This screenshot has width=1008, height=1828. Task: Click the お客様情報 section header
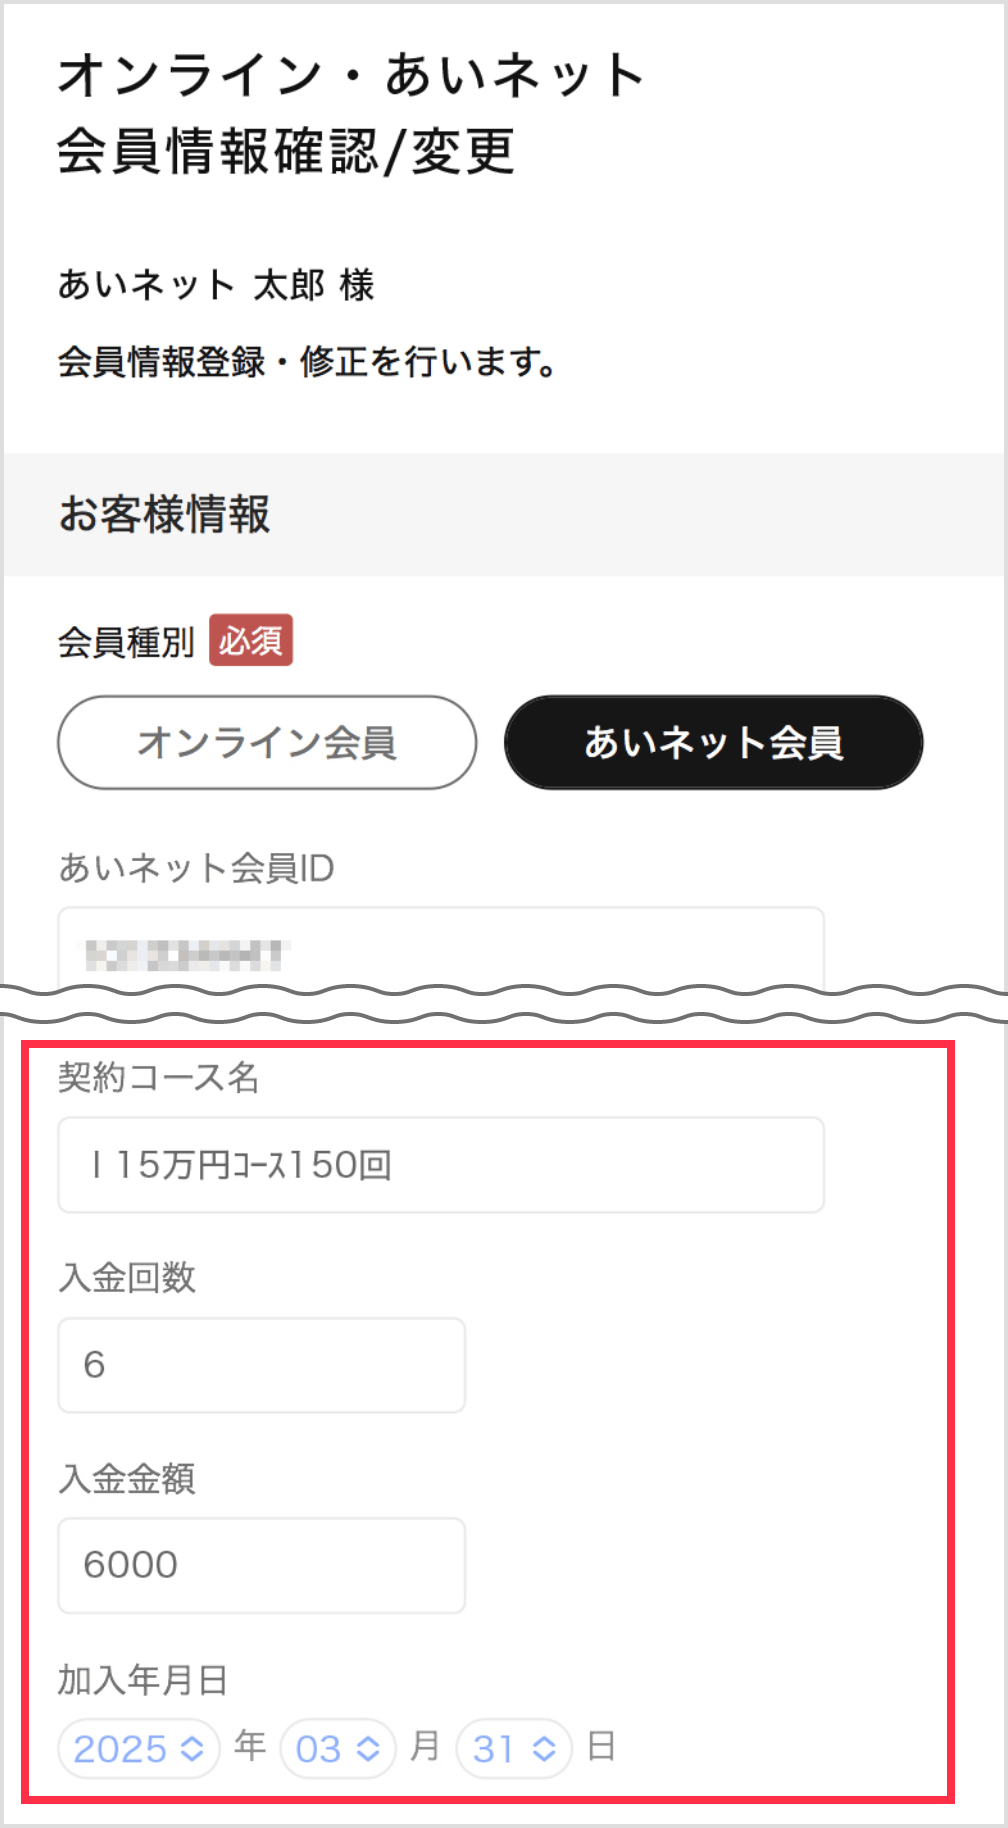166,516
